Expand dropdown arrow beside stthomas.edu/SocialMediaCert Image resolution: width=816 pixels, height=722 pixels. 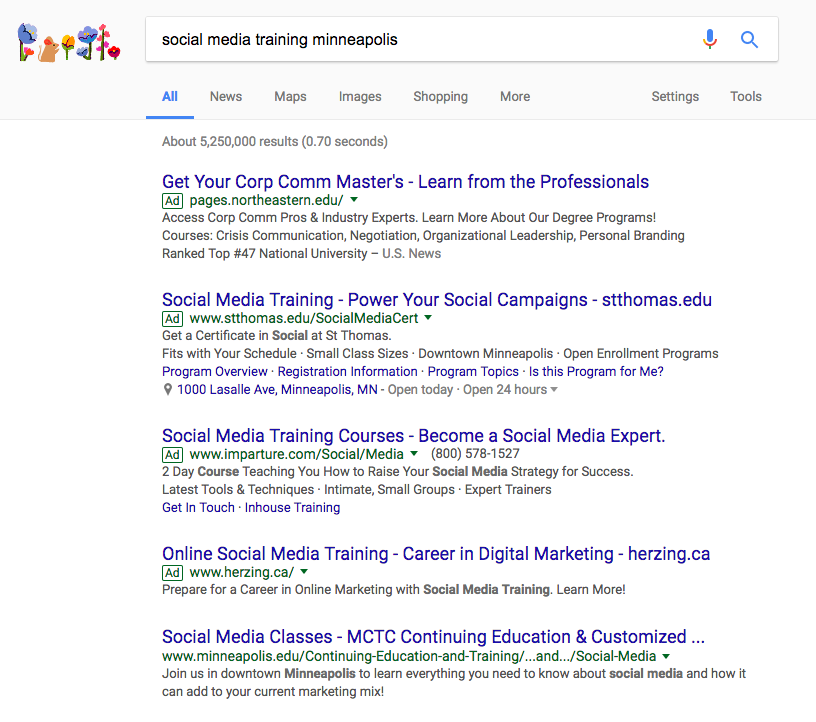pos(428,318)
